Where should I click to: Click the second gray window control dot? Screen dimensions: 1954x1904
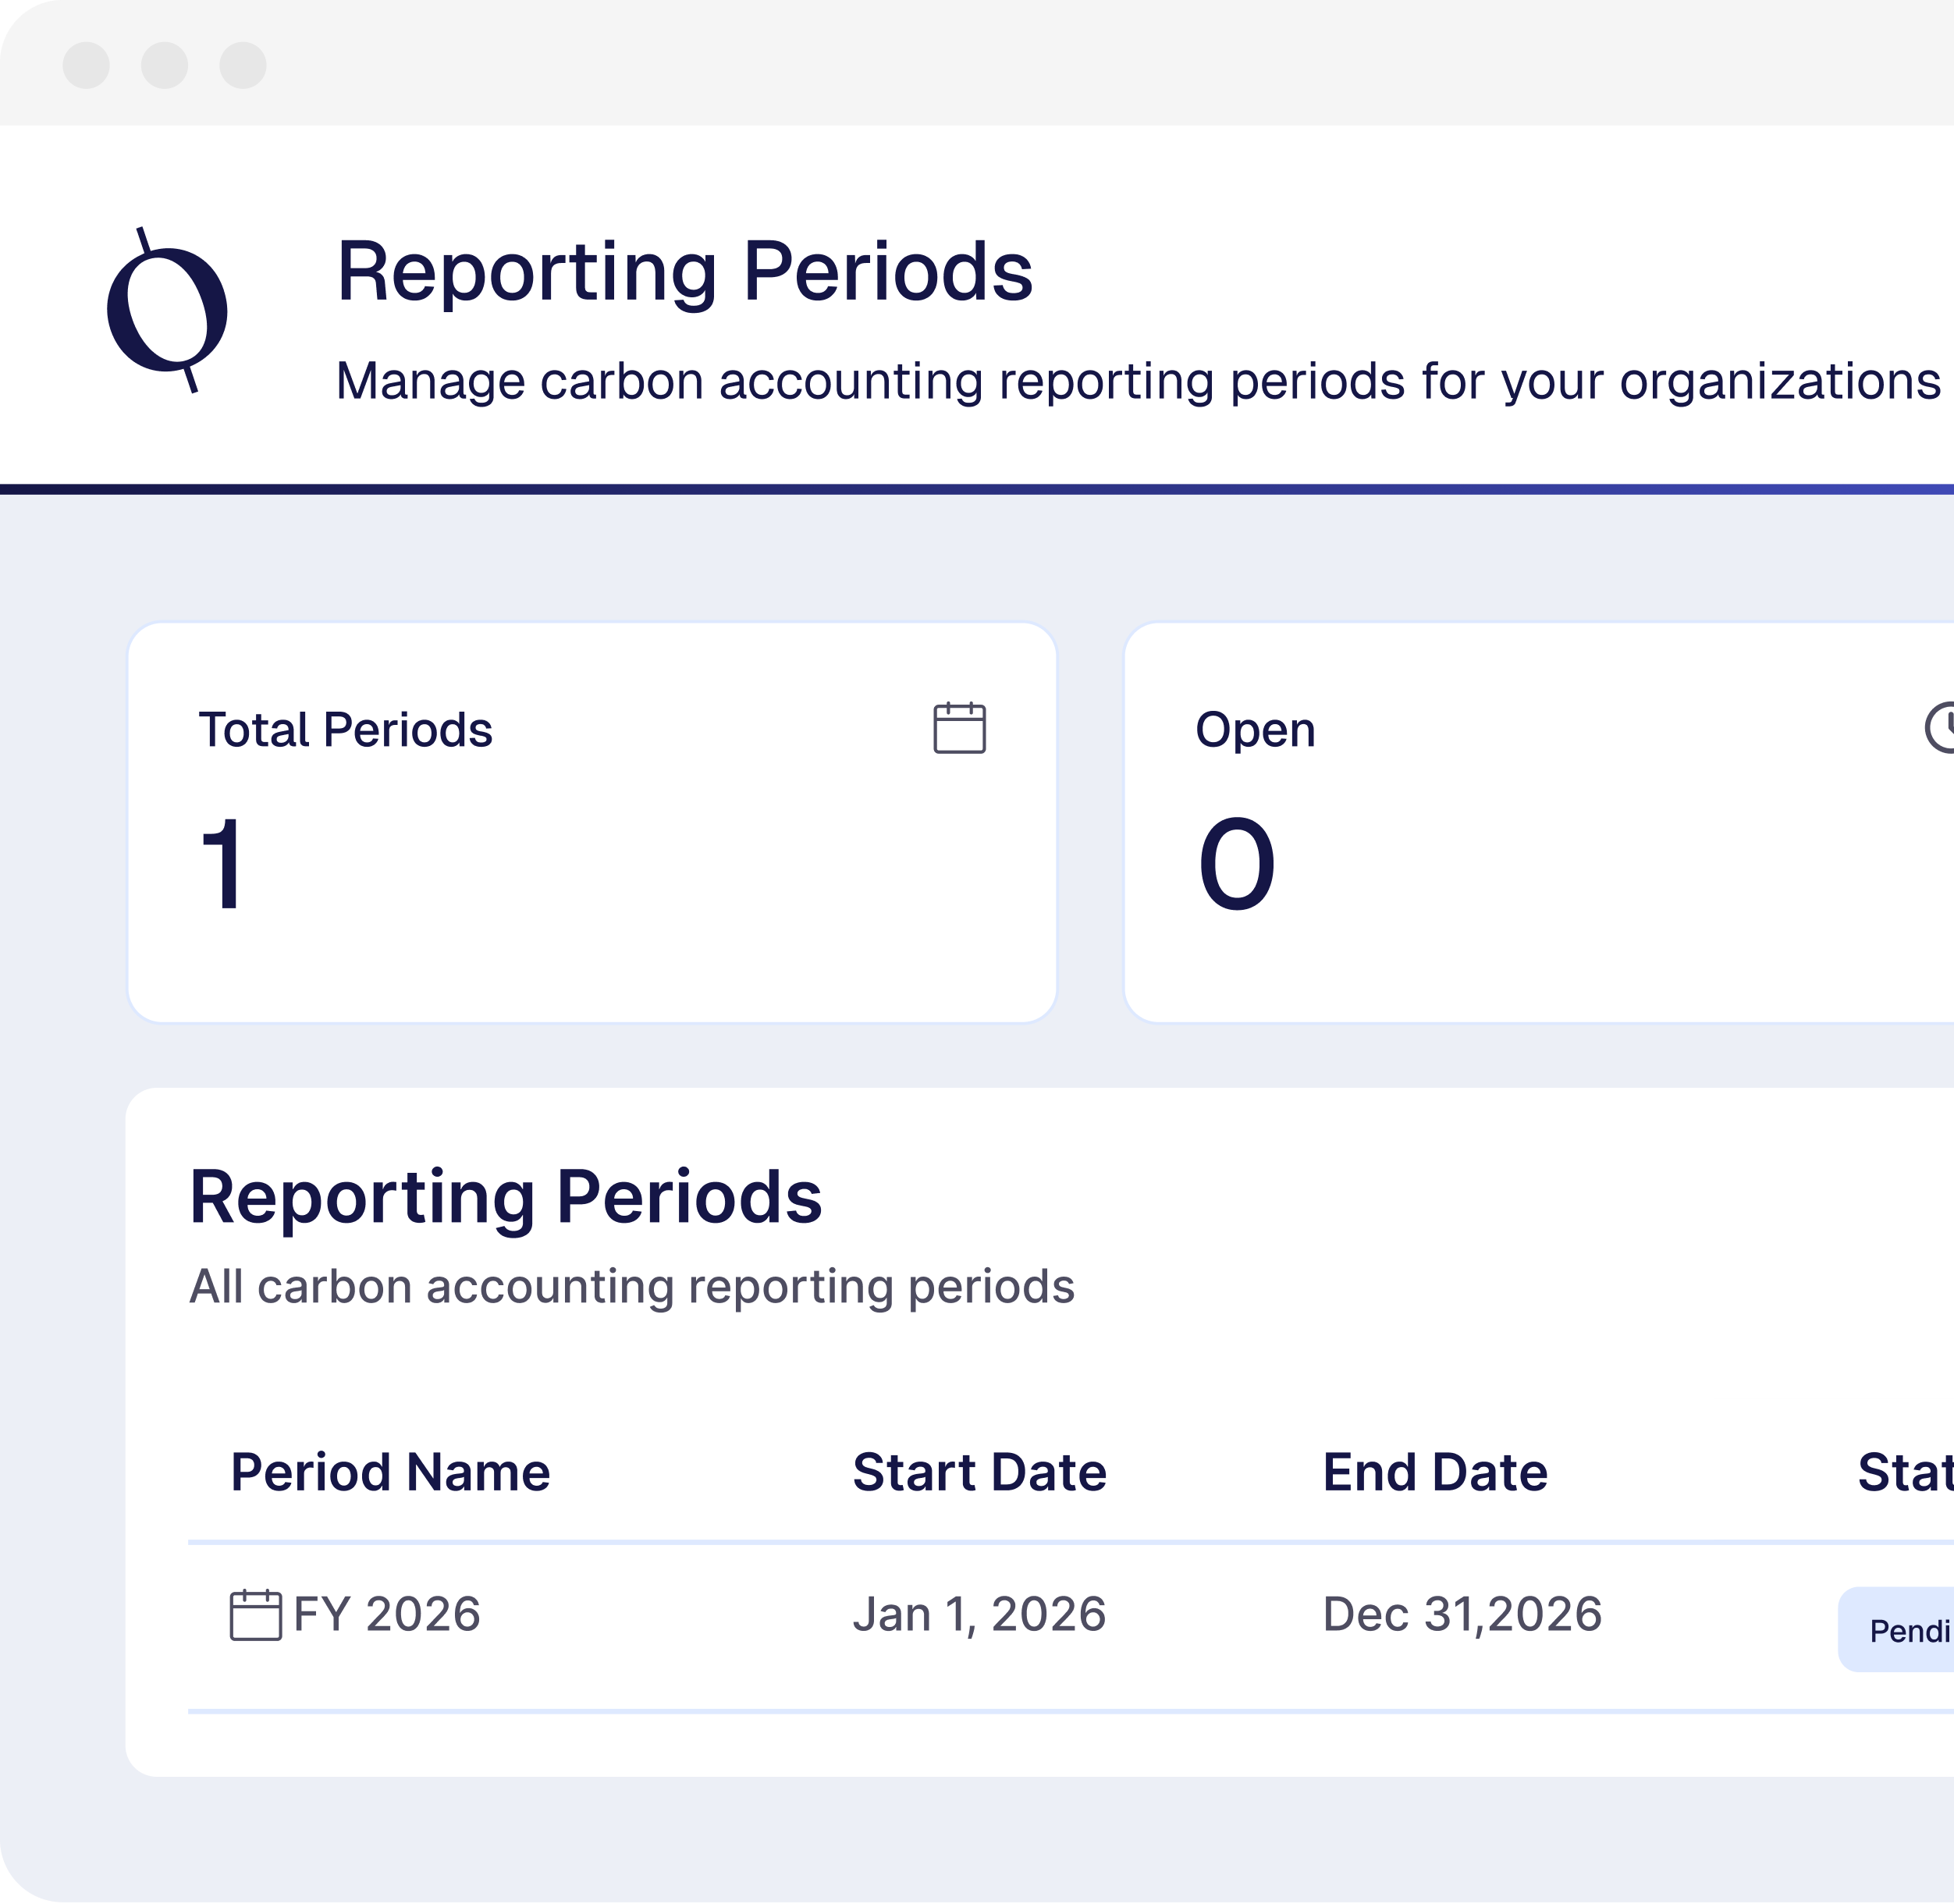[x=165, y=65]
